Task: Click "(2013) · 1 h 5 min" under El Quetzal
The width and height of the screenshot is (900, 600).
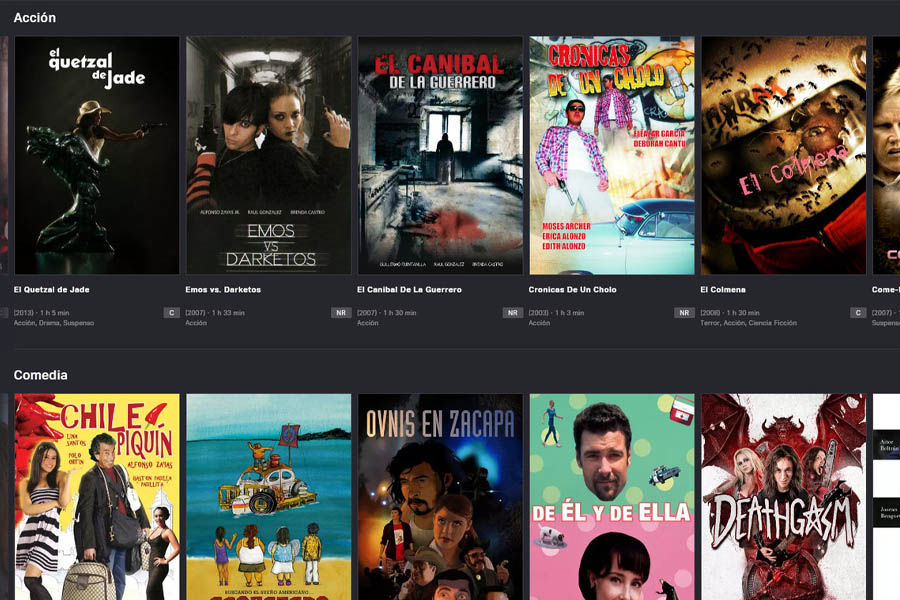Action: coord(41,313)
